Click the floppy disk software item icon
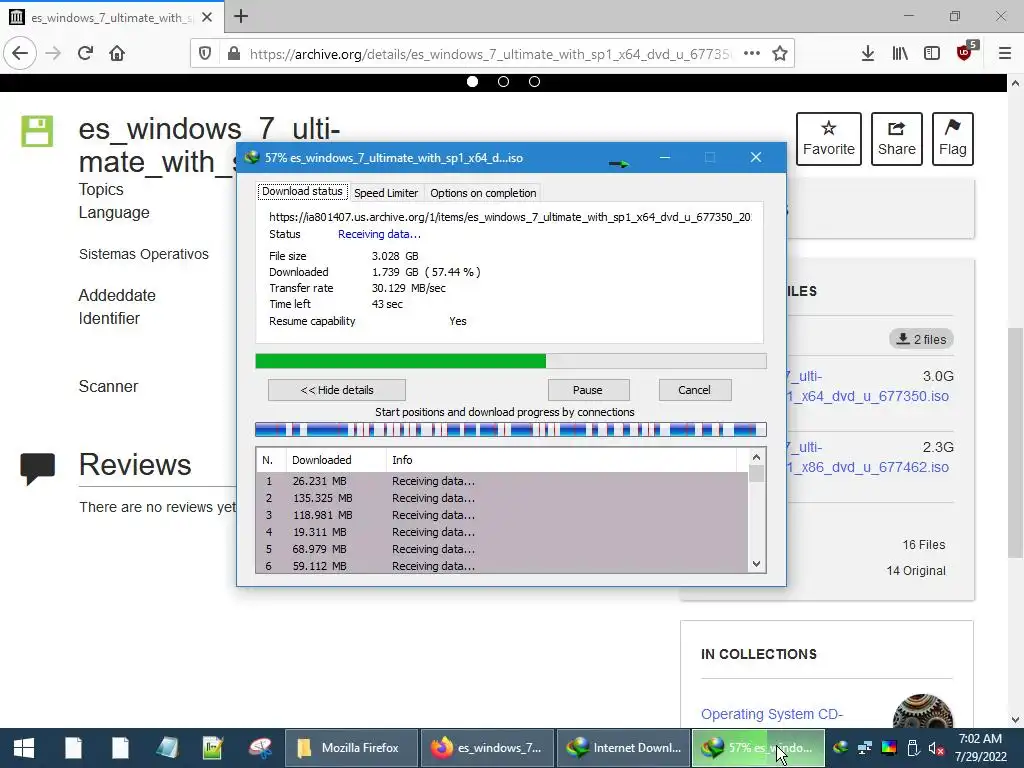The height and width of the screenshot is (768, 1024). 37,131
